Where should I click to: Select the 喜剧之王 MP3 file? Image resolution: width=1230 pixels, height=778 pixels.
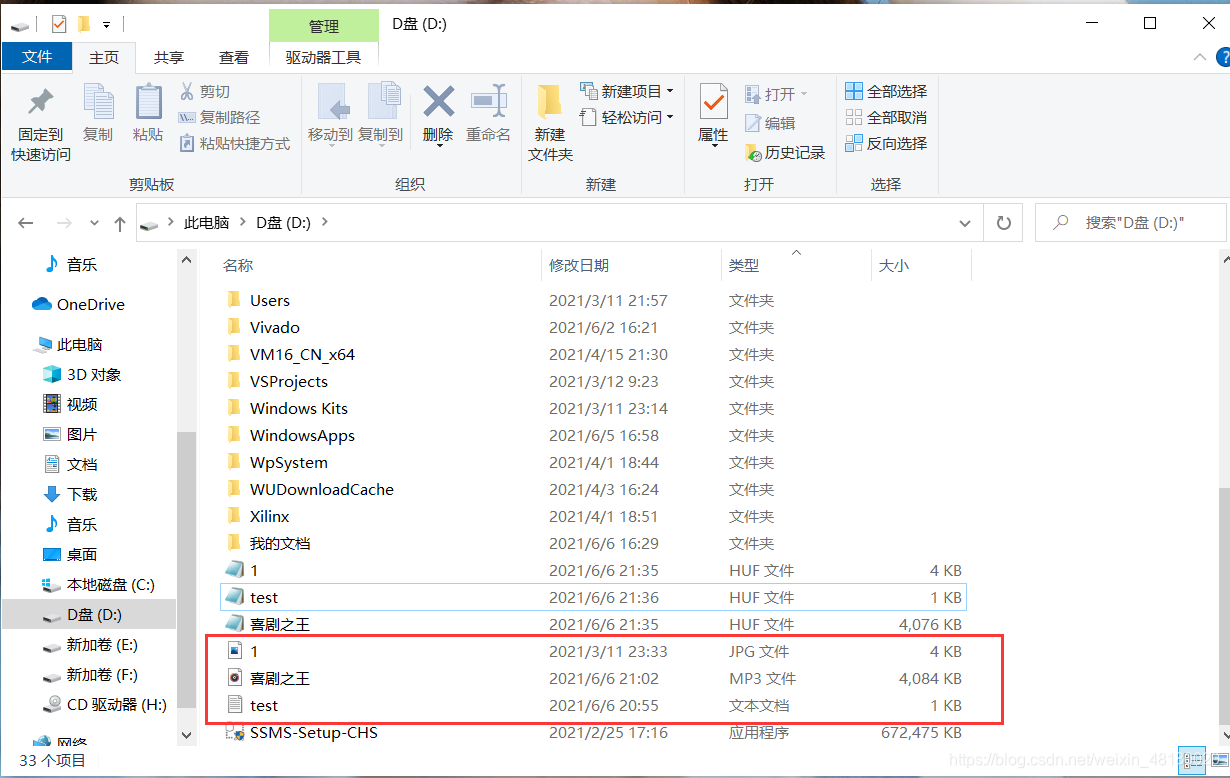595,678
